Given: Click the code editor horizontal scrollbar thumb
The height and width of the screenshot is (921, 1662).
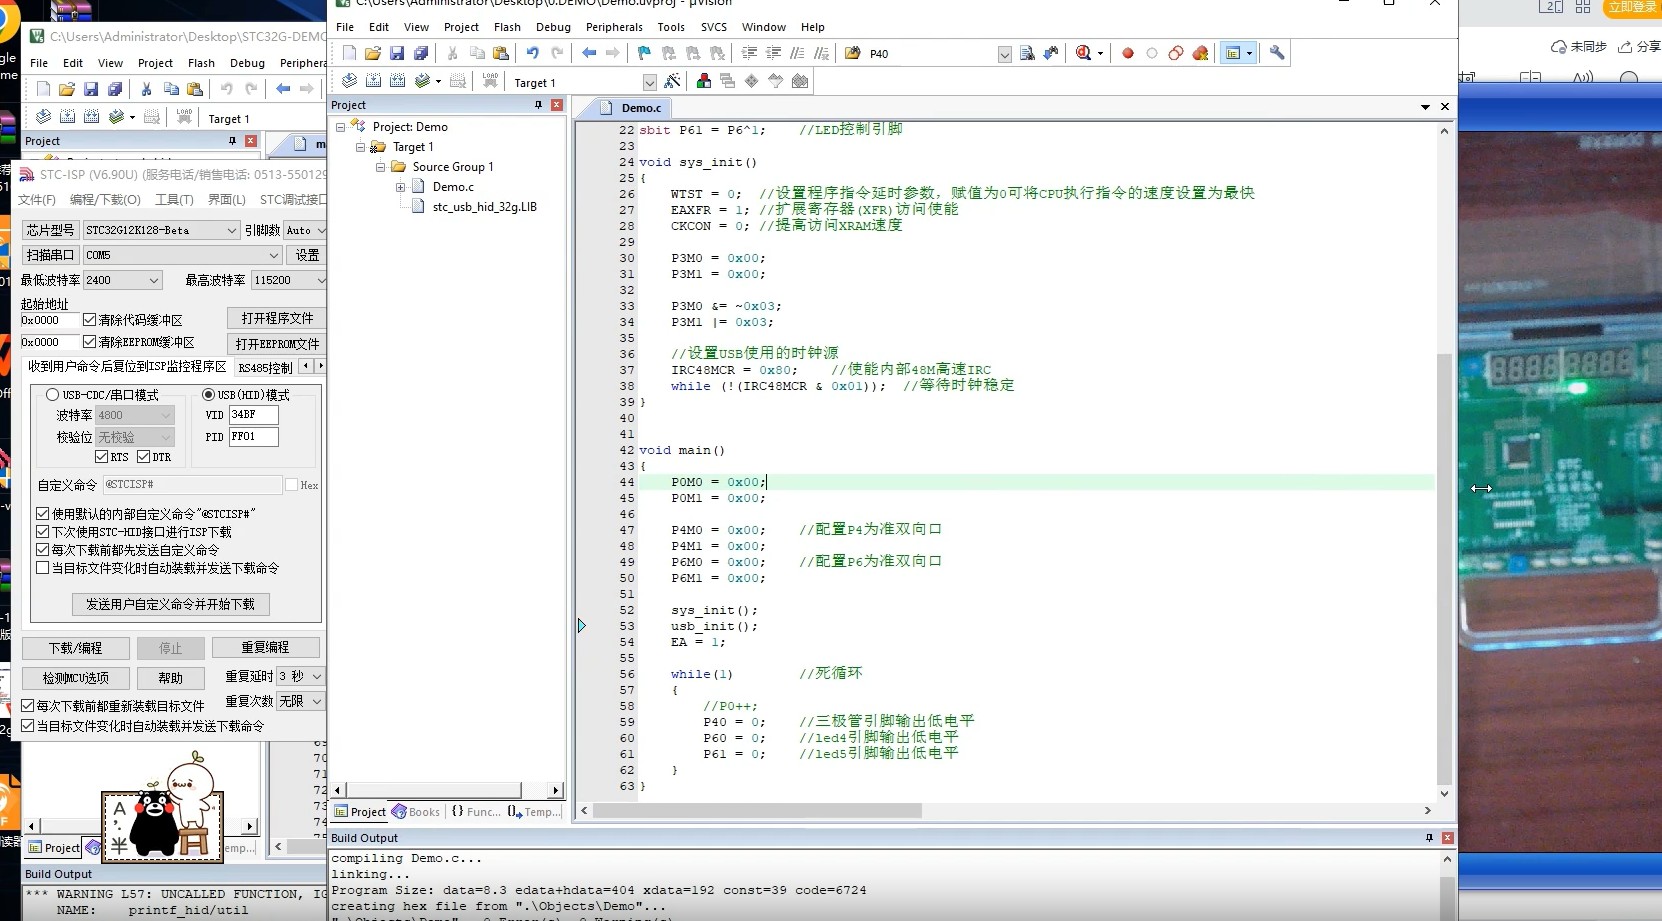Looking at the screenshot, I should click(x=757, y=810).
